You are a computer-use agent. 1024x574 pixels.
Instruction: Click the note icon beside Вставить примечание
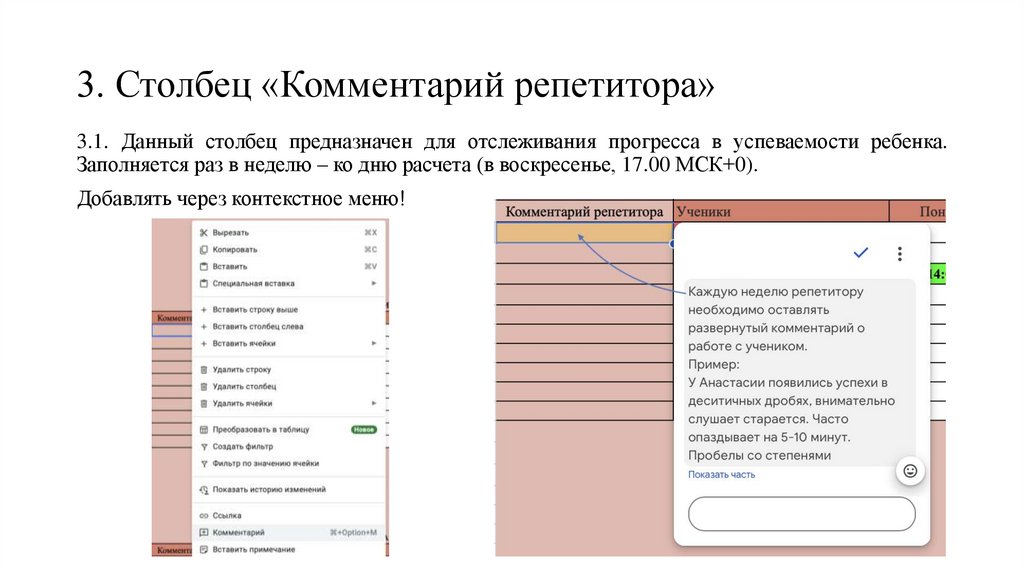[x=204, y=550]
